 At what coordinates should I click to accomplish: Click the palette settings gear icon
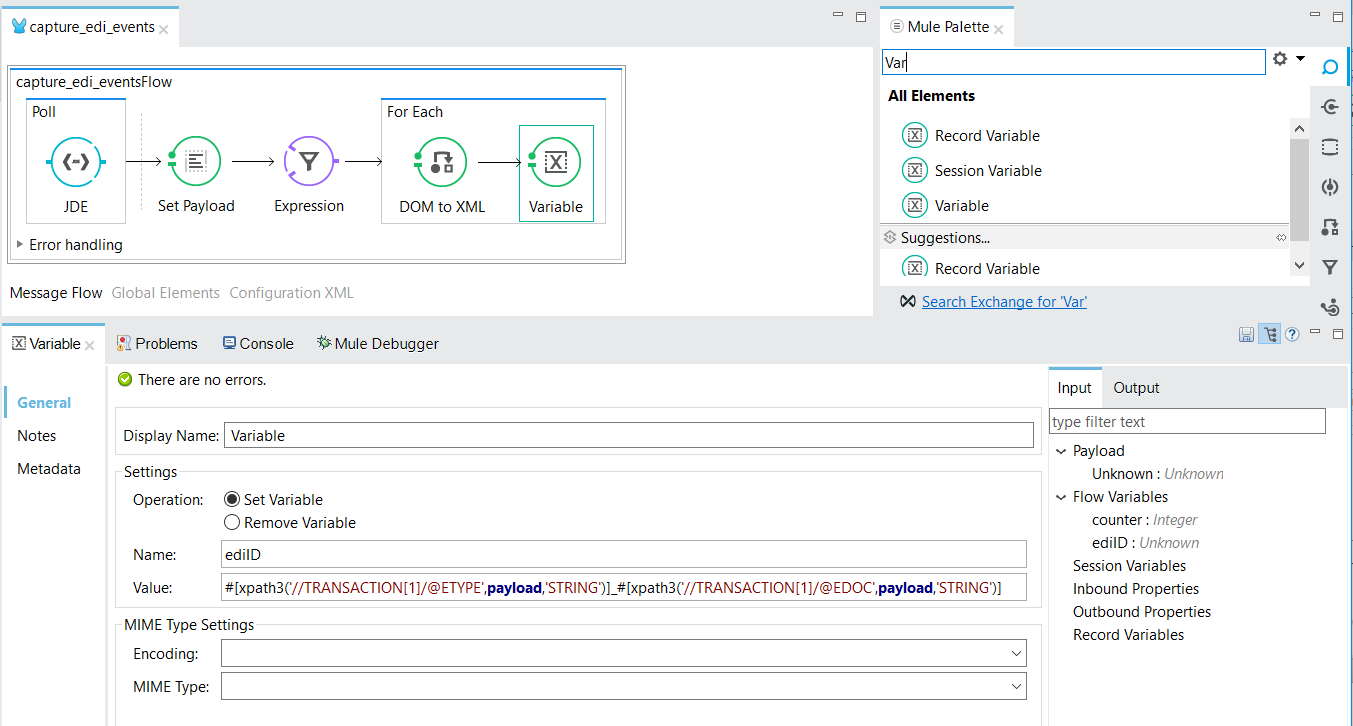point(1280,59)
